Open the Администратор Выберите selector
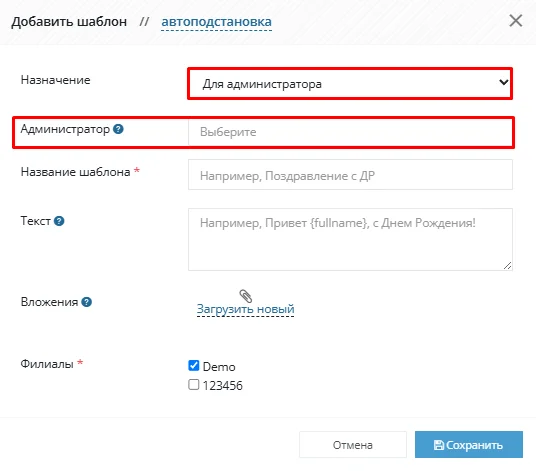 pos(350,132)
